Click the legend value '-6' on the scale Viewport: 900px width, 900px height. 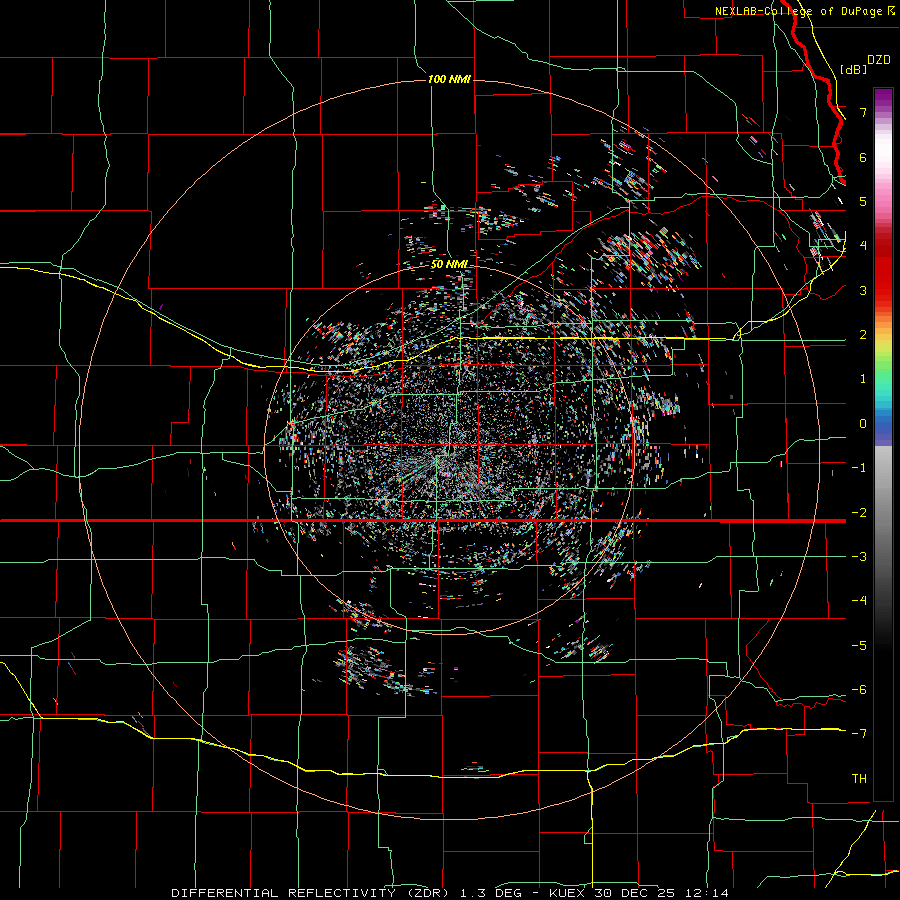click(859, 690)
